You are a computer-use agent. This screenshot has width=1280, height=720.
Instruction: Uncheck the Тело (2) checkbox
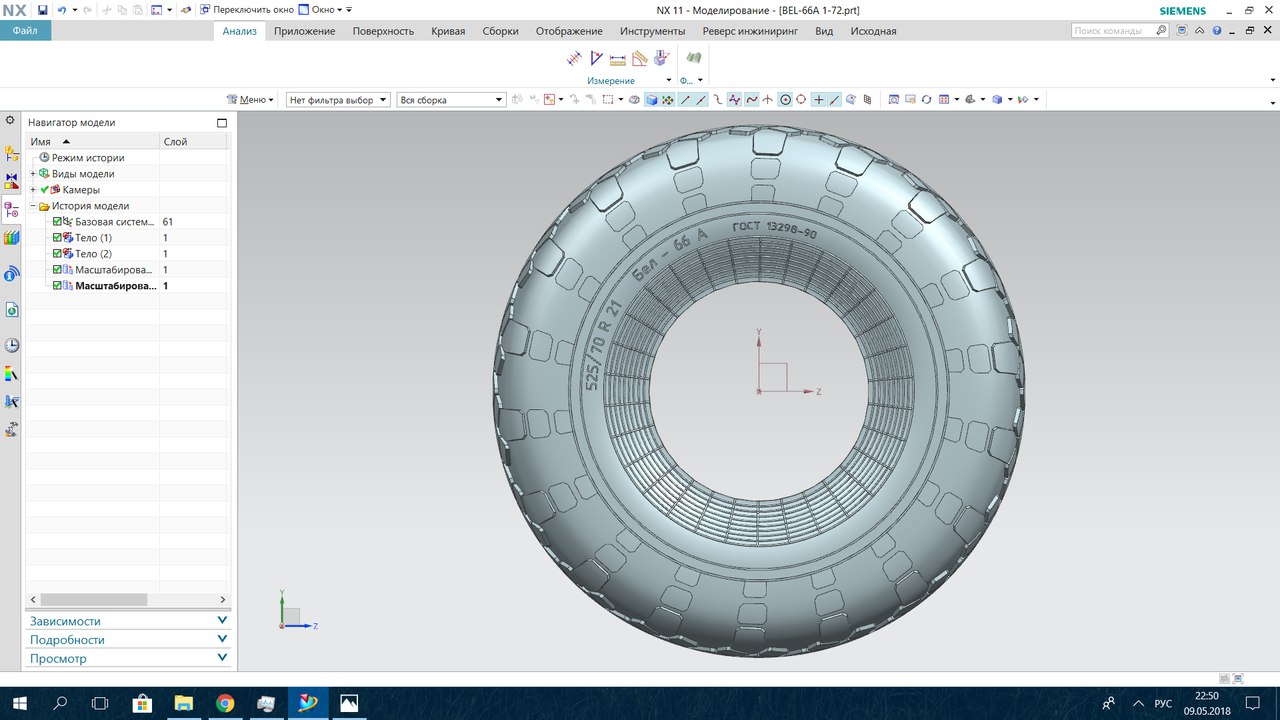pos(57,254)
